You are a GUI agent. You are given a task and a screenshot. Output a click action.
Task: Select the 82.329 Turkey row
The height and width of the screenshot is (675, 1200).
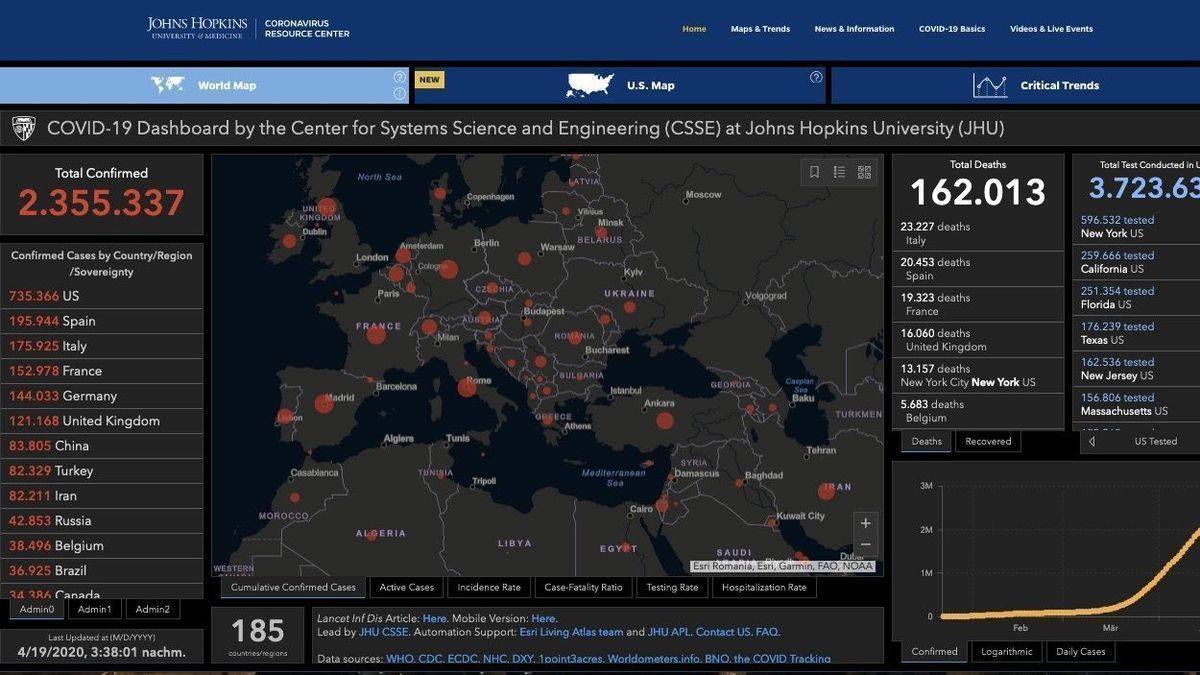(101, 471)
